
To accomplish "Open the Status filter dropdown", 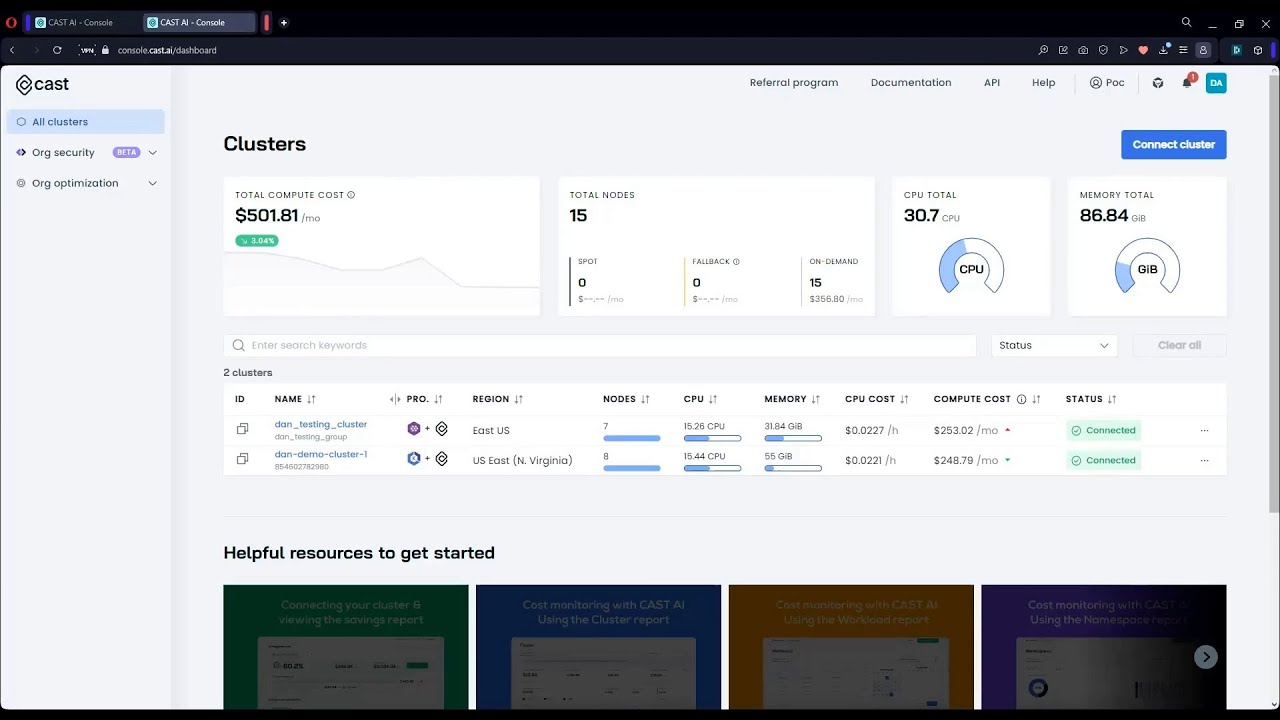I will click(1054, 345).
